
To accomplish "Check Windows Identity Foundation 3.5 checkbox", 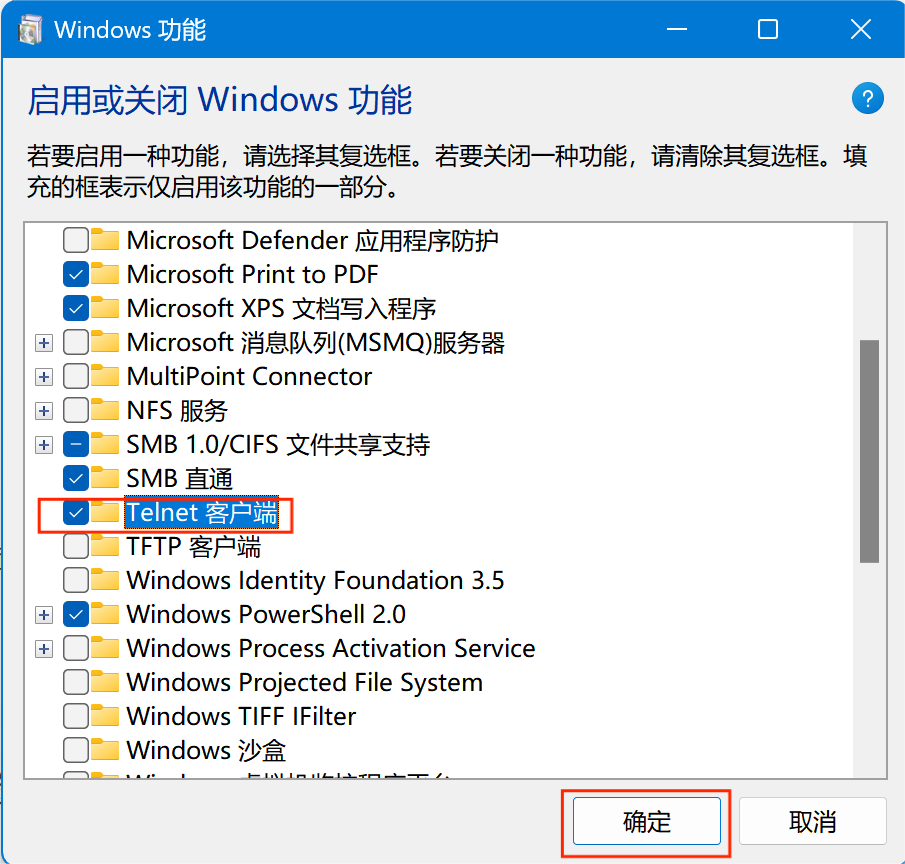I will pos(76,580).
